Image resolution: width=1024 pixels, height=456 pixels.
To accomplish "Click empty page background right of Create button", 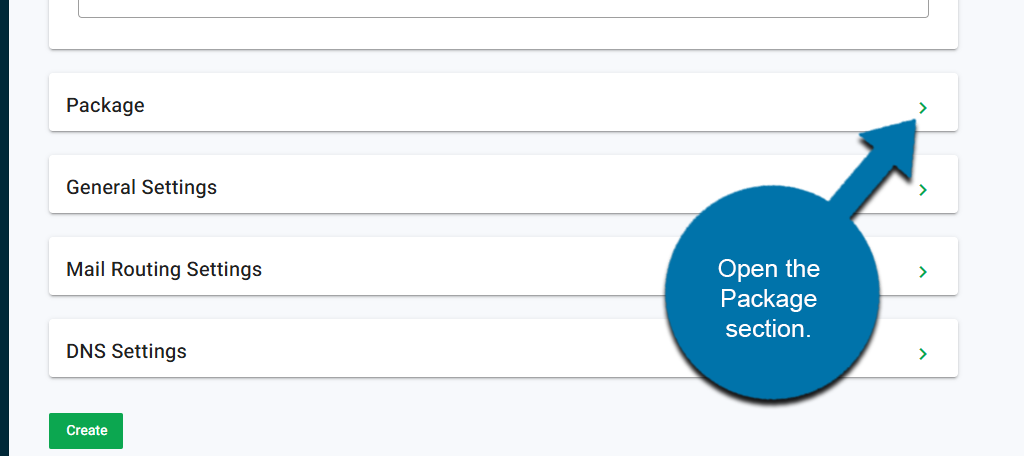I will pos(500,430).
